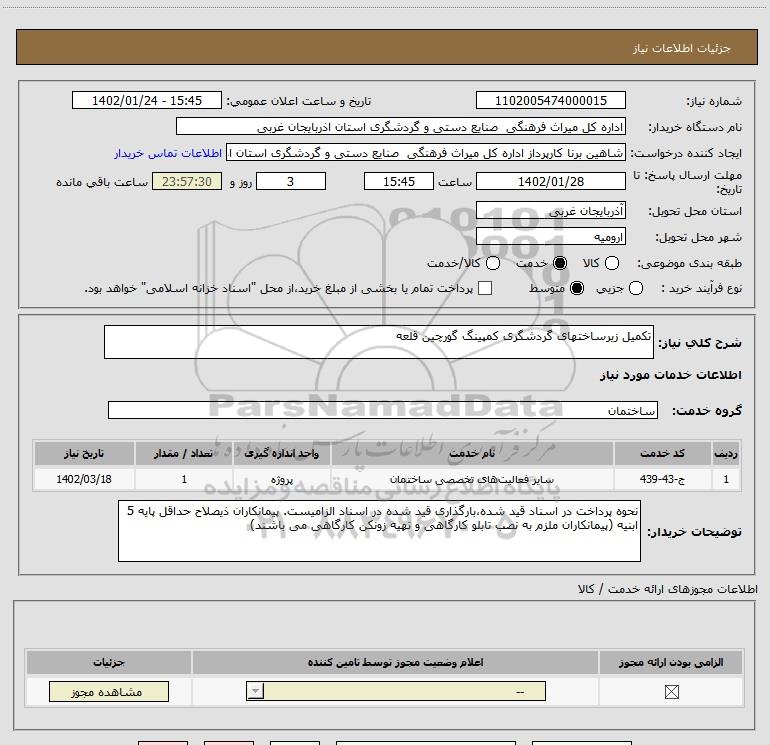The height and width of the screenshot is (745, 770).
Task: Click the remaining time 23:57:30 field
Action: pos(187,182)
